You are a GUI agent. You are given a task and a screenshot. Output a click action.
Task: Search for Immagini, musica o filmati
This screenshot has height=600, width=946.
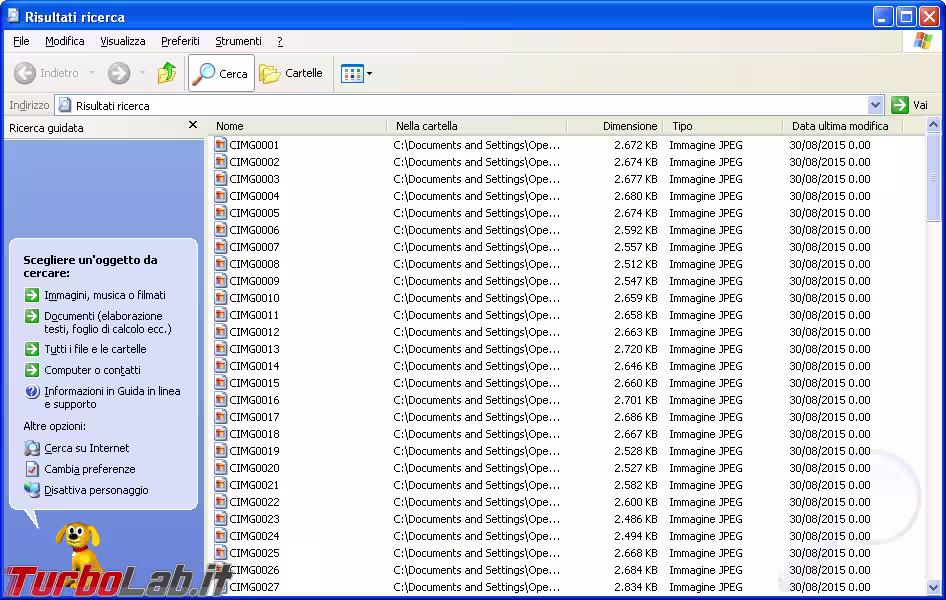tap(105, 295)
